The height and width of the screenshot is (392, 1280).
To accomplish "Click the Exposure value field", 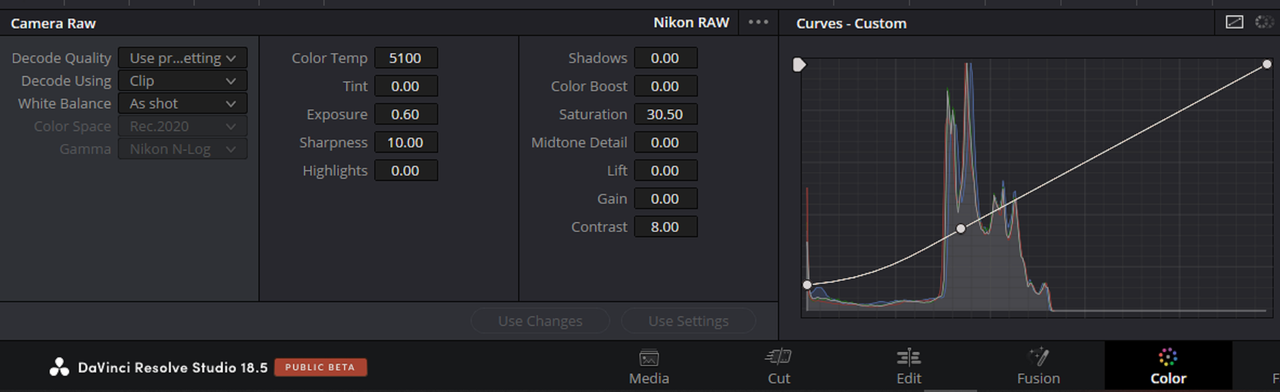I will click(x=406, y=115).
